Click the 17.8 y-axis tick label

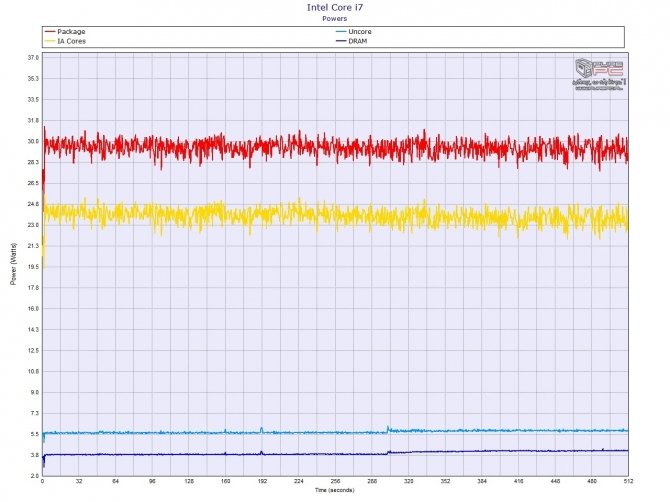click(33, 288)
